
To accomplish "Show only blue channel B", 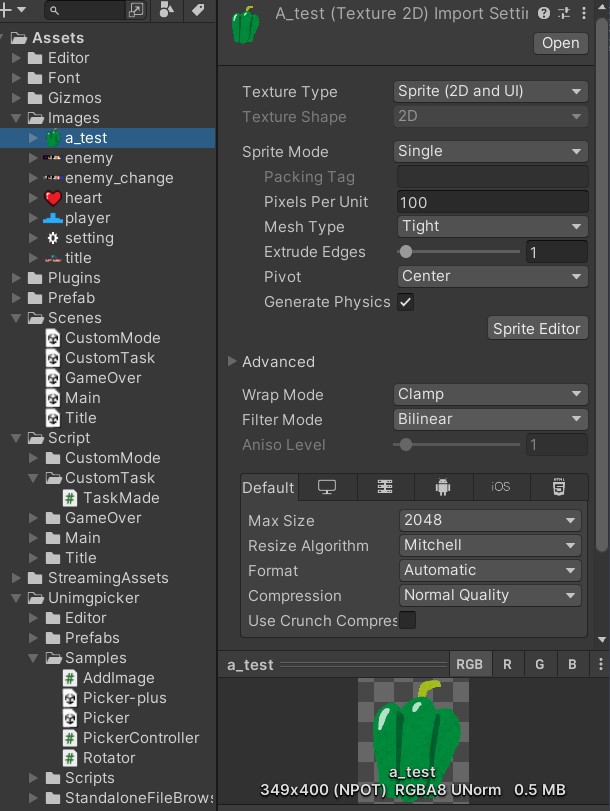I will click(x=572, y=665).
